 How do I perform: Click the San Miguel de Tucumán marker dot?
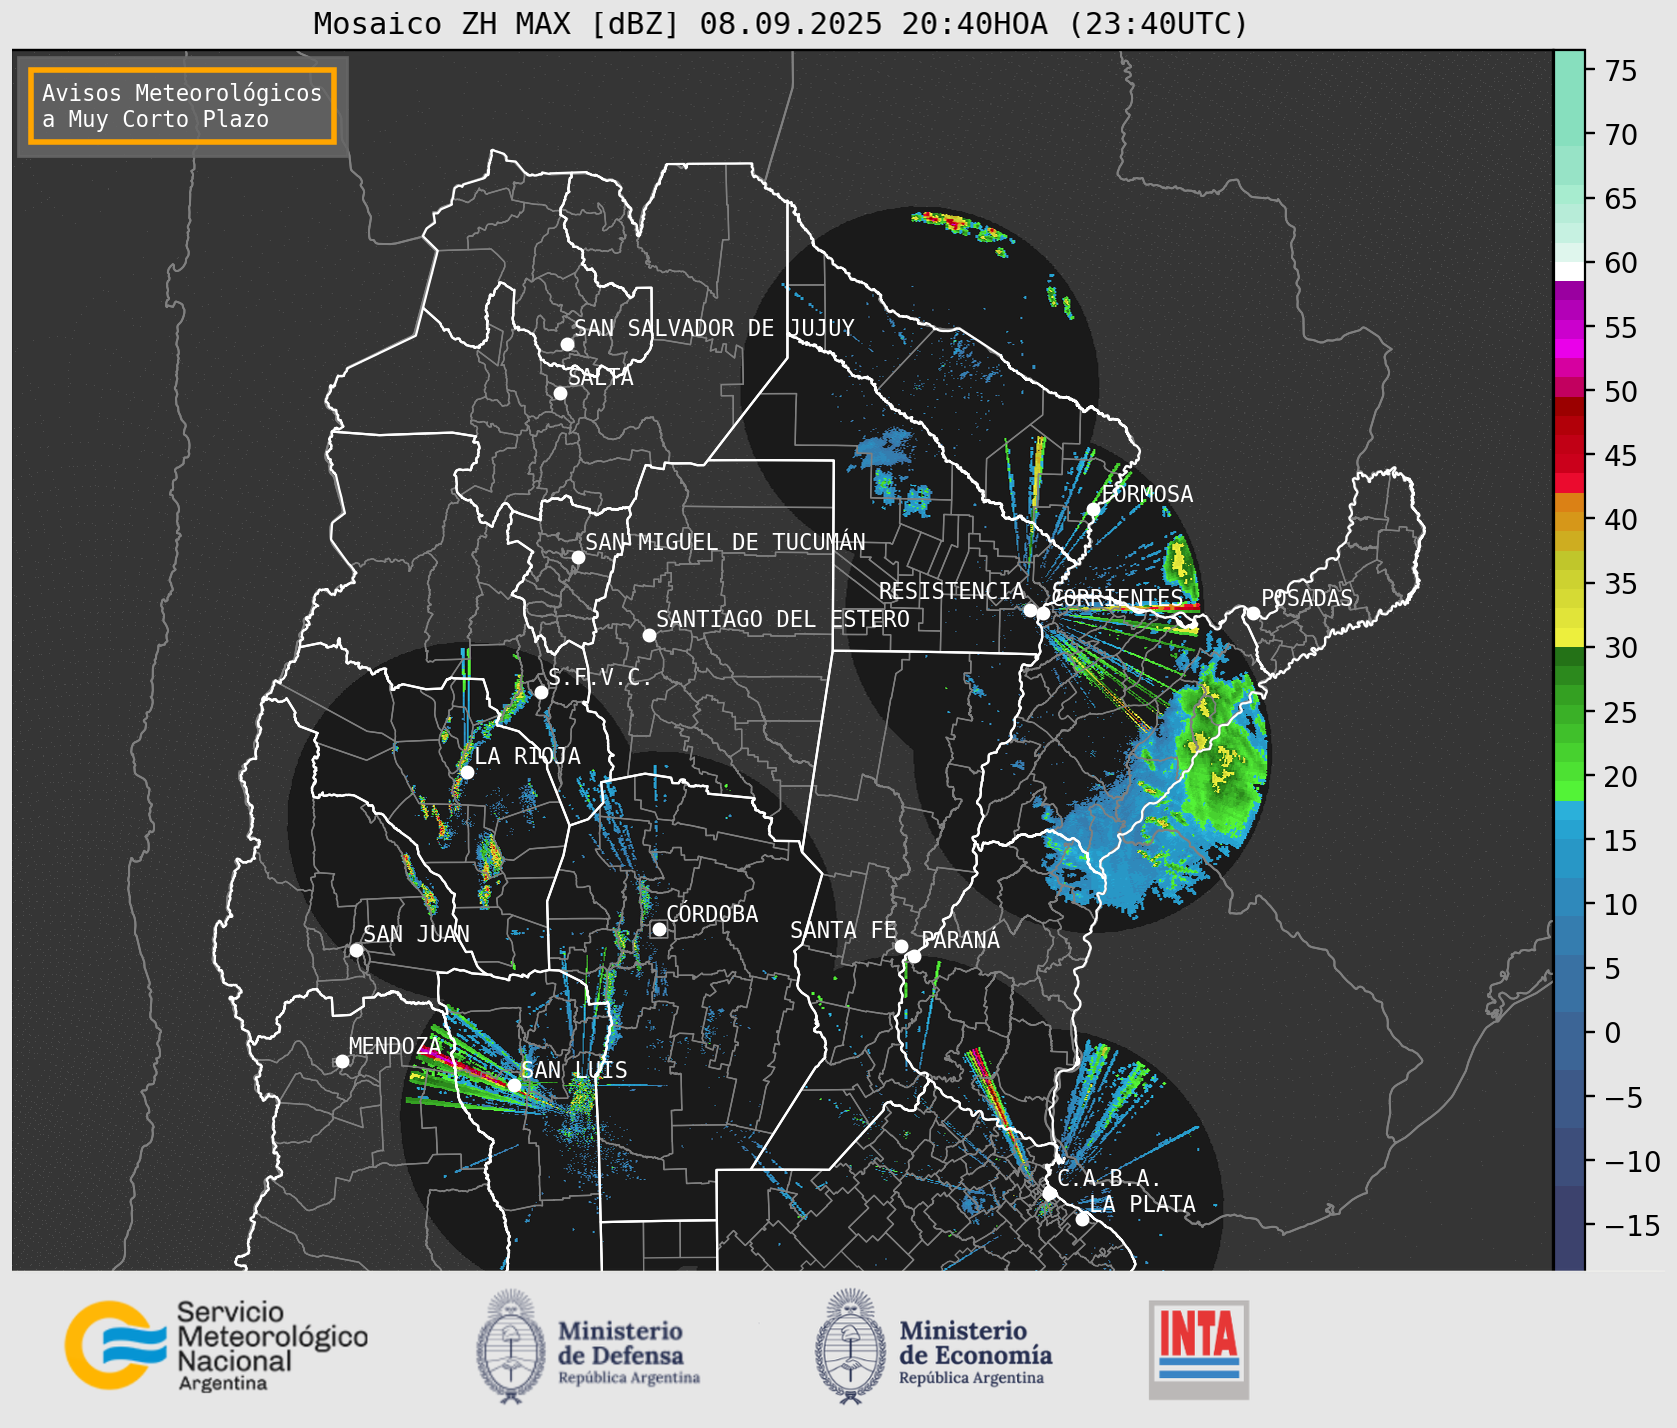click(578, 557)
